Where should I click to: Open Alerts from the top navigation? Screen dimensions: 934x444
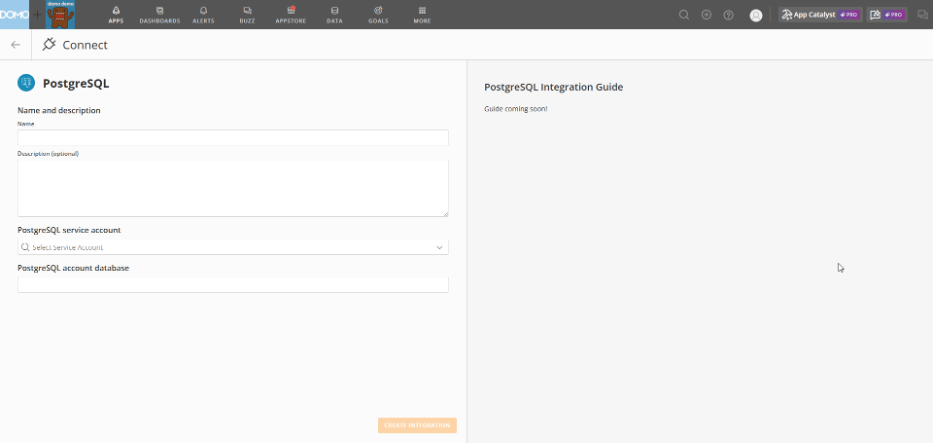[203, 15]
